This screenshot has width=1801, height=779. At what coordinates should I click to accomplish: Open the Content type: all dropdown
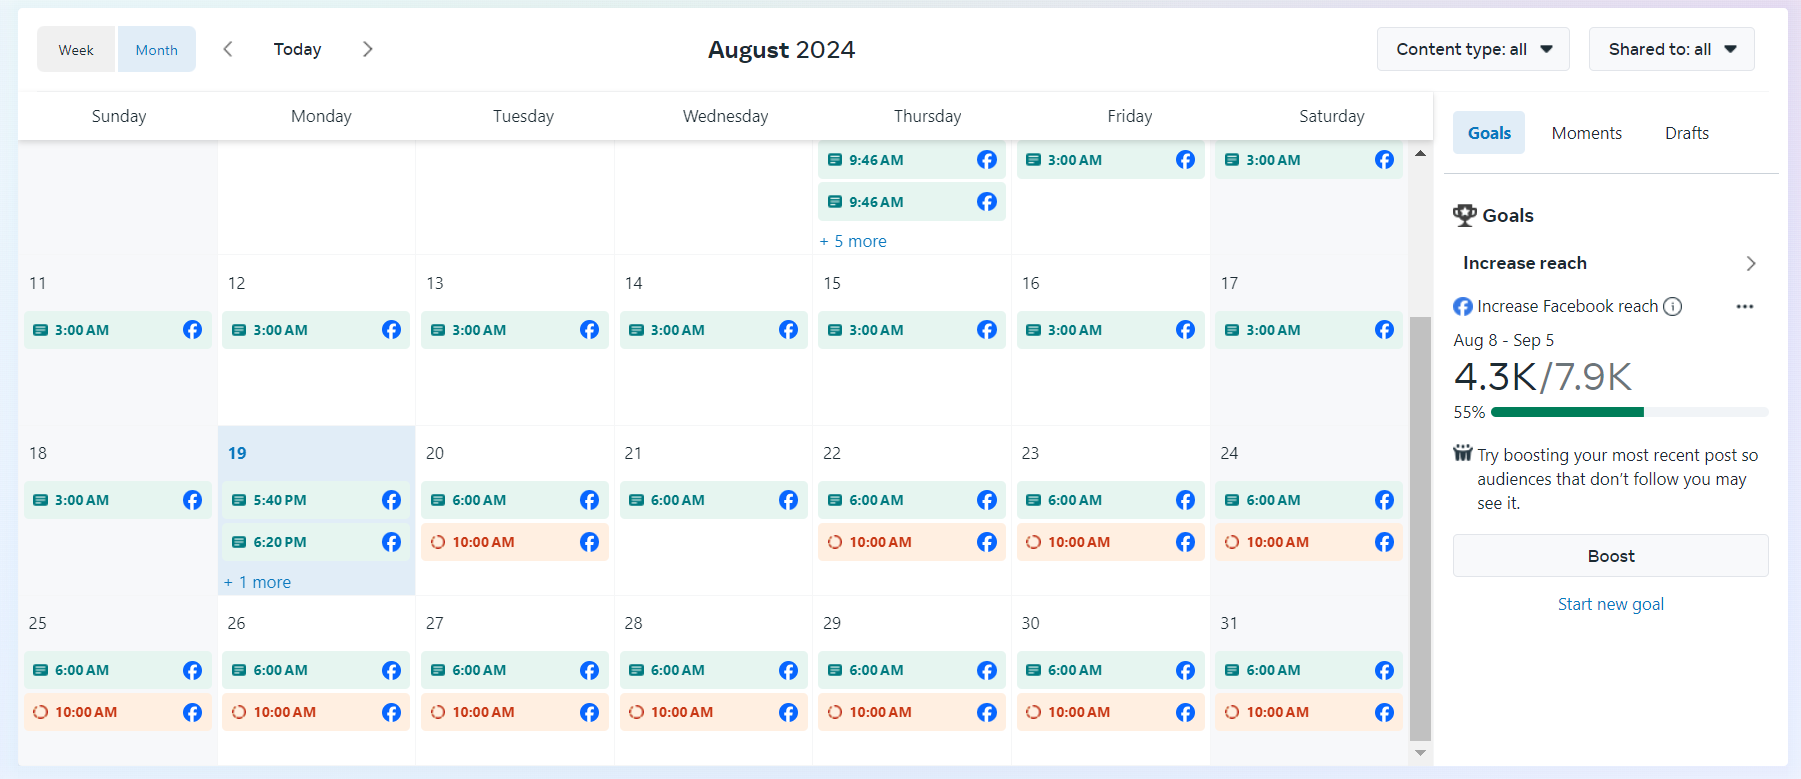(x=1473, y=49)
